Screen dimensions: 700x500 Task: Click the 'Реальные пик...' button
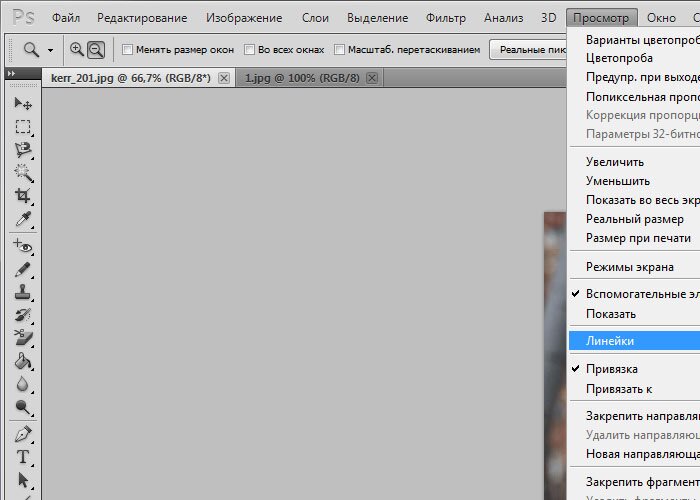529,50
